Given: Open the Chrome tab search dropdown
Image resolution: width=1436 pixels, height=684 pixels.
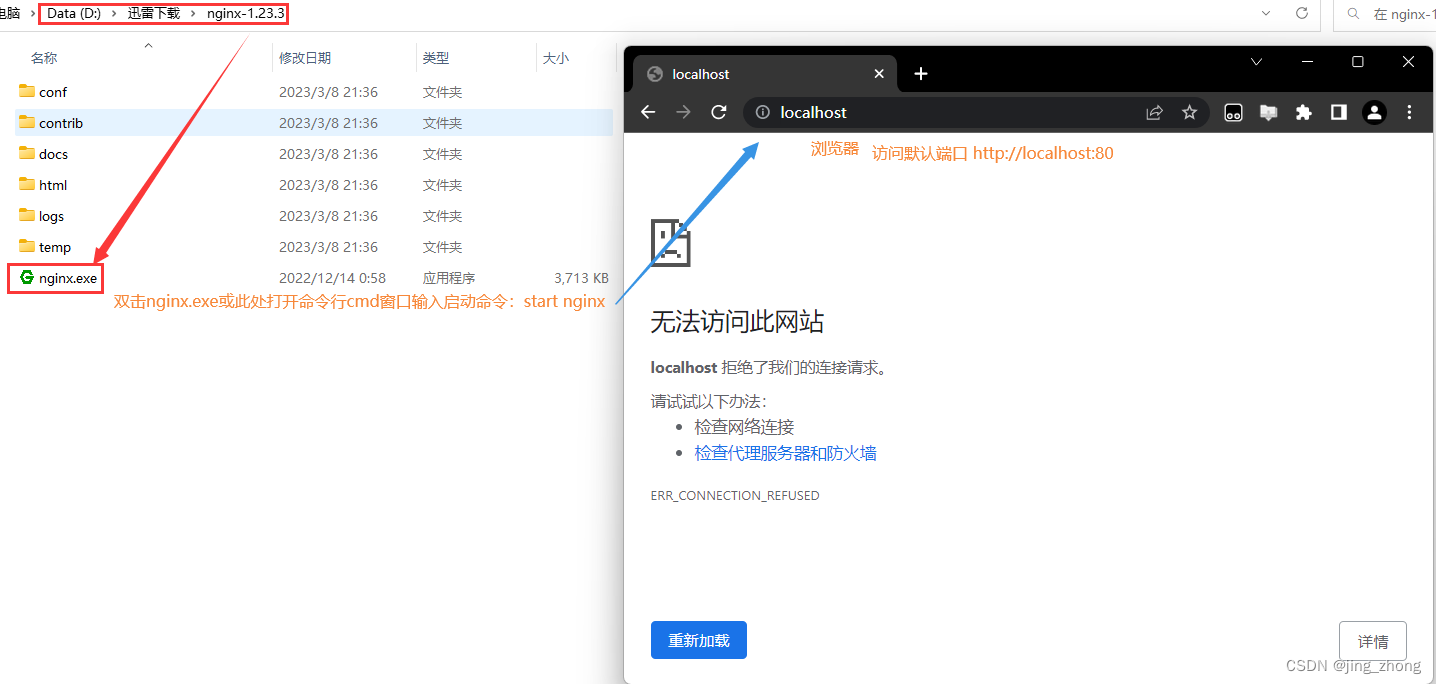Looking at the screenshot, I should (x=1257, y=62).
